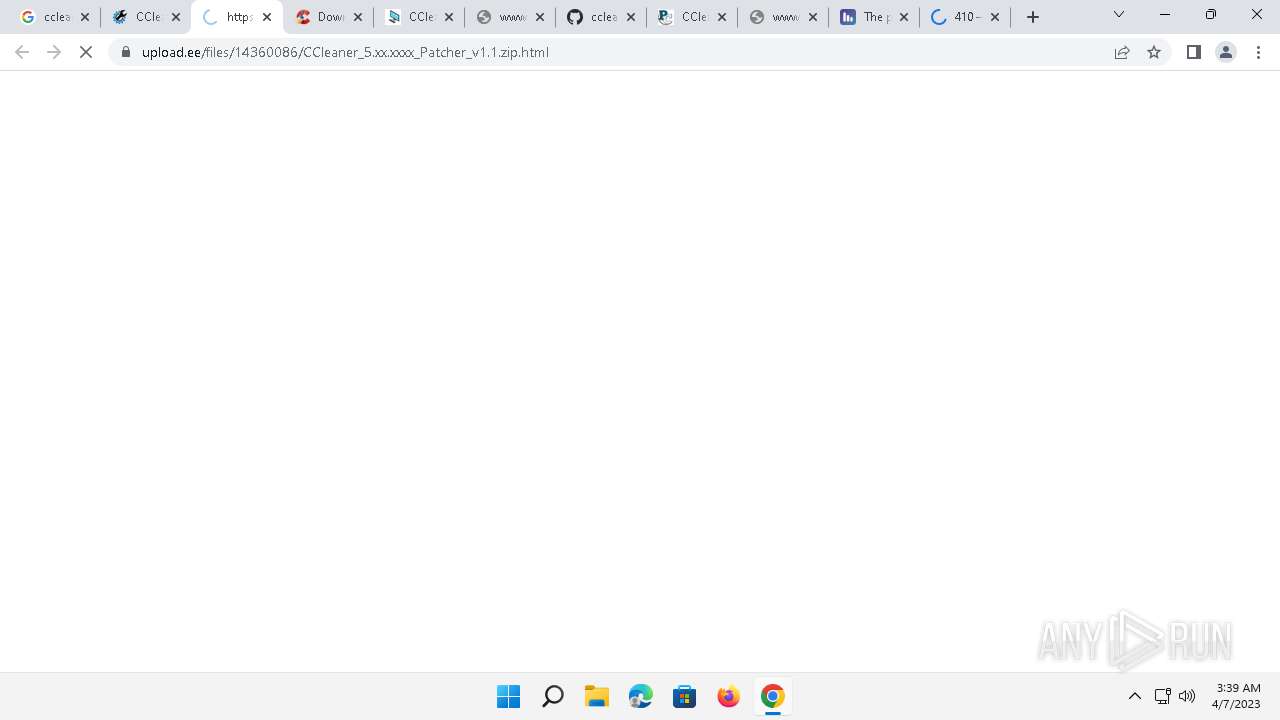The image size is (1280, 720).
Task: Open the Windows Start menu
Action: click(x=509, y=696)
